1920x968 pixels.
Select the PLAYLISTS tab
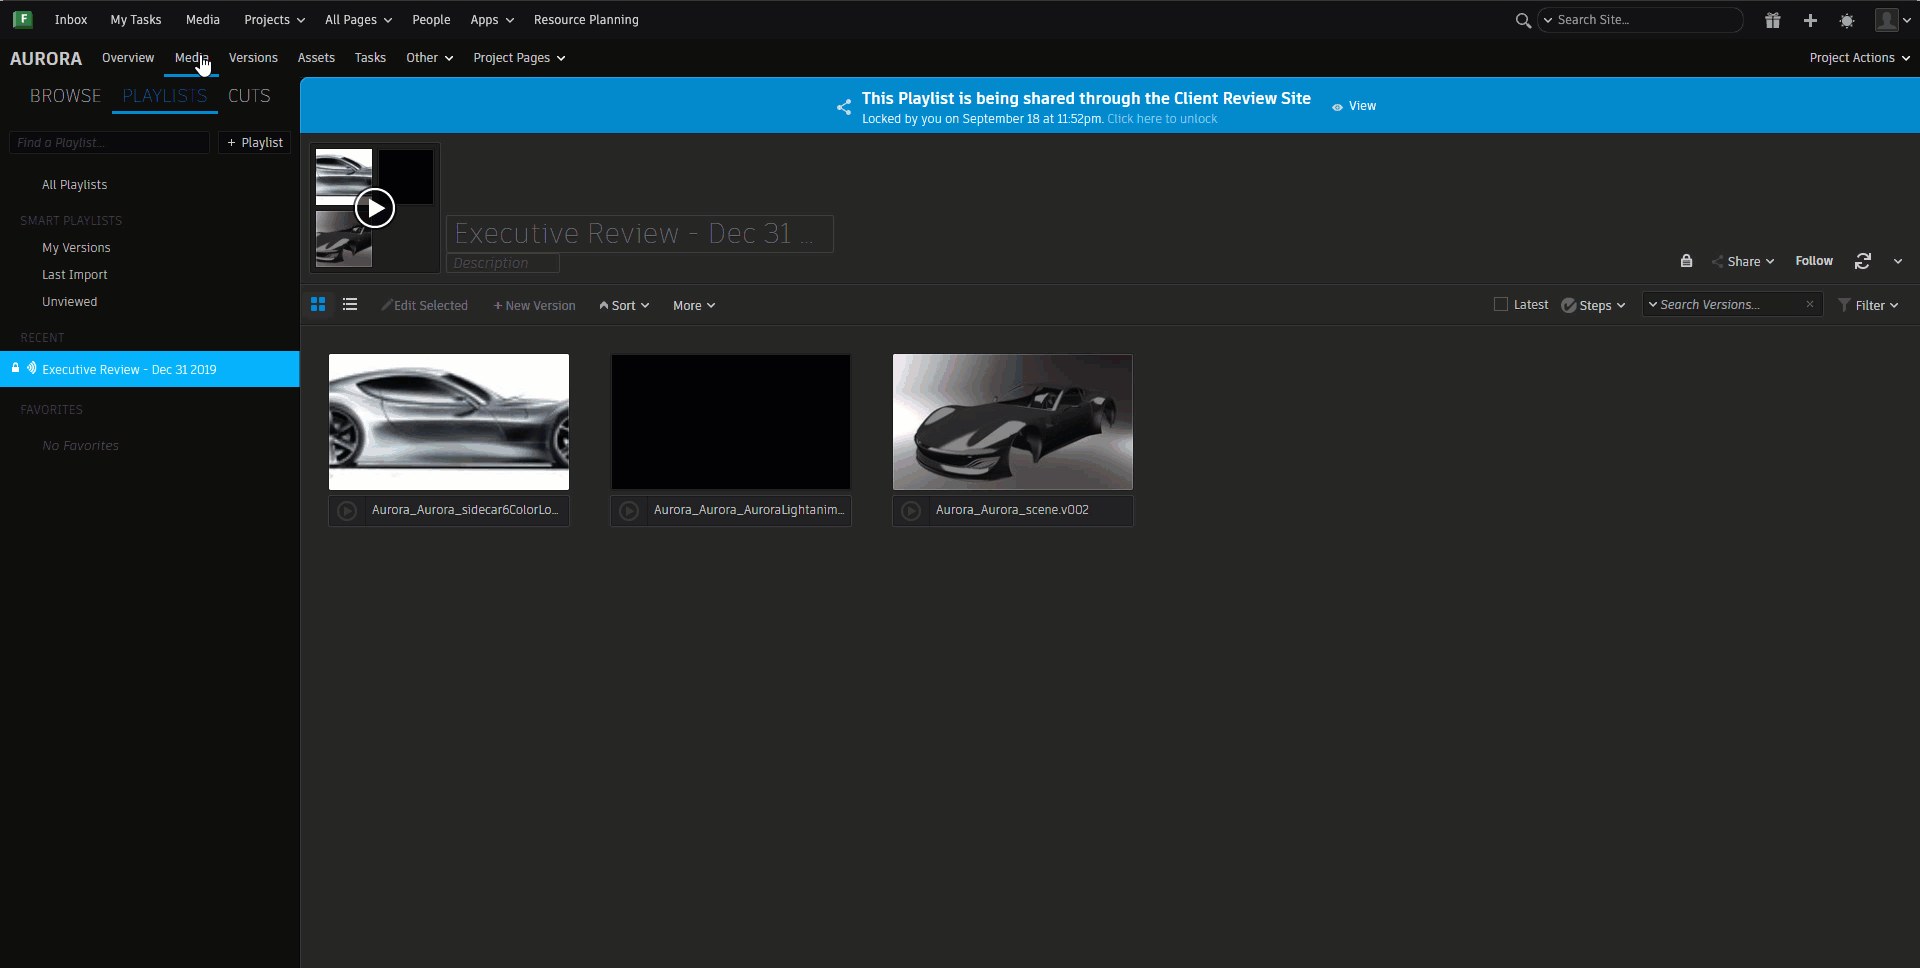point(165,96)
